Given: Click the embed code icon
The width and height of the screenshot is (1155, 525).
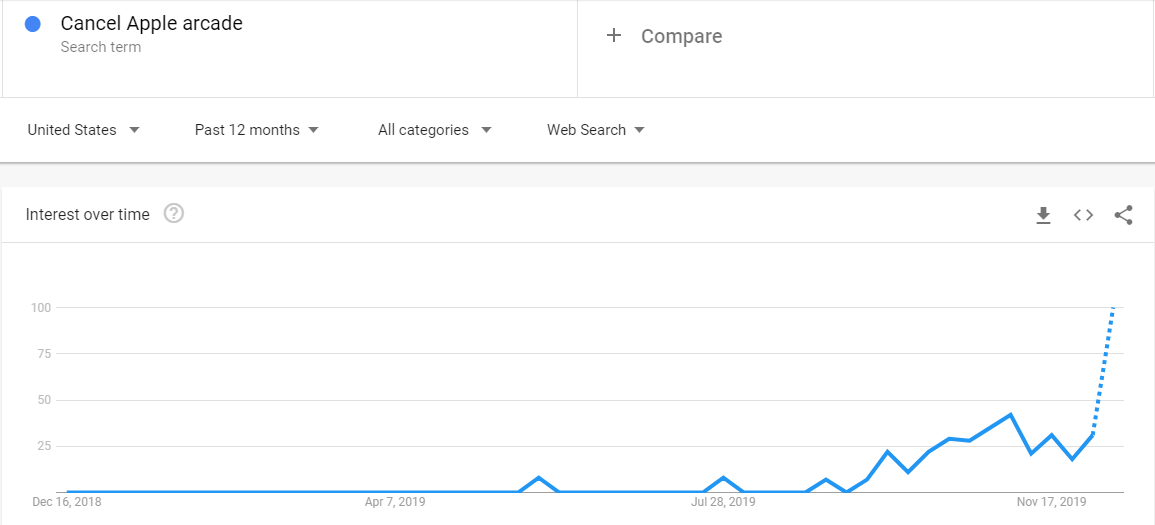Looking at the screenshot, I should [x=1083, y=215].
